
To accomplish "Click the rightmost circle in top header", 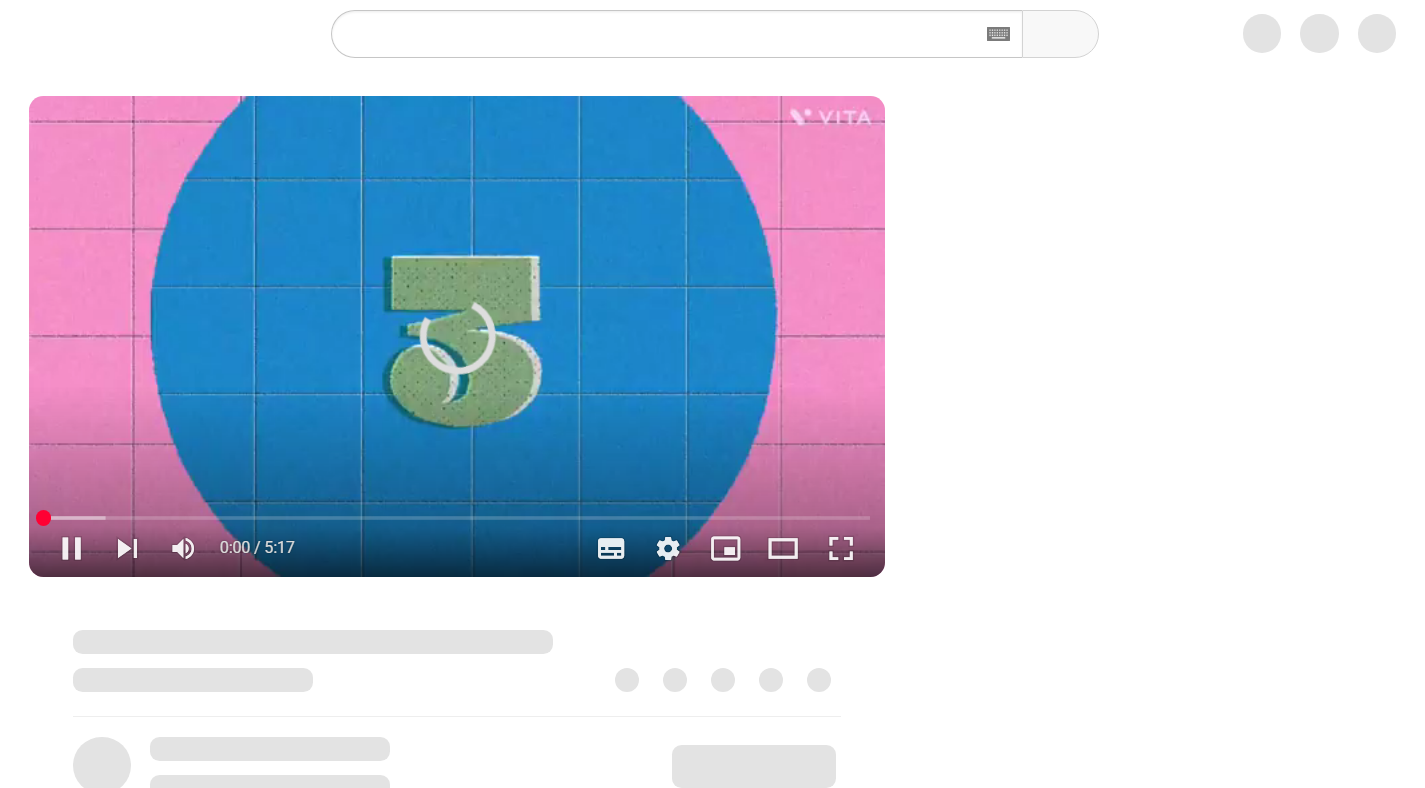I will [x=1376, y=34].
